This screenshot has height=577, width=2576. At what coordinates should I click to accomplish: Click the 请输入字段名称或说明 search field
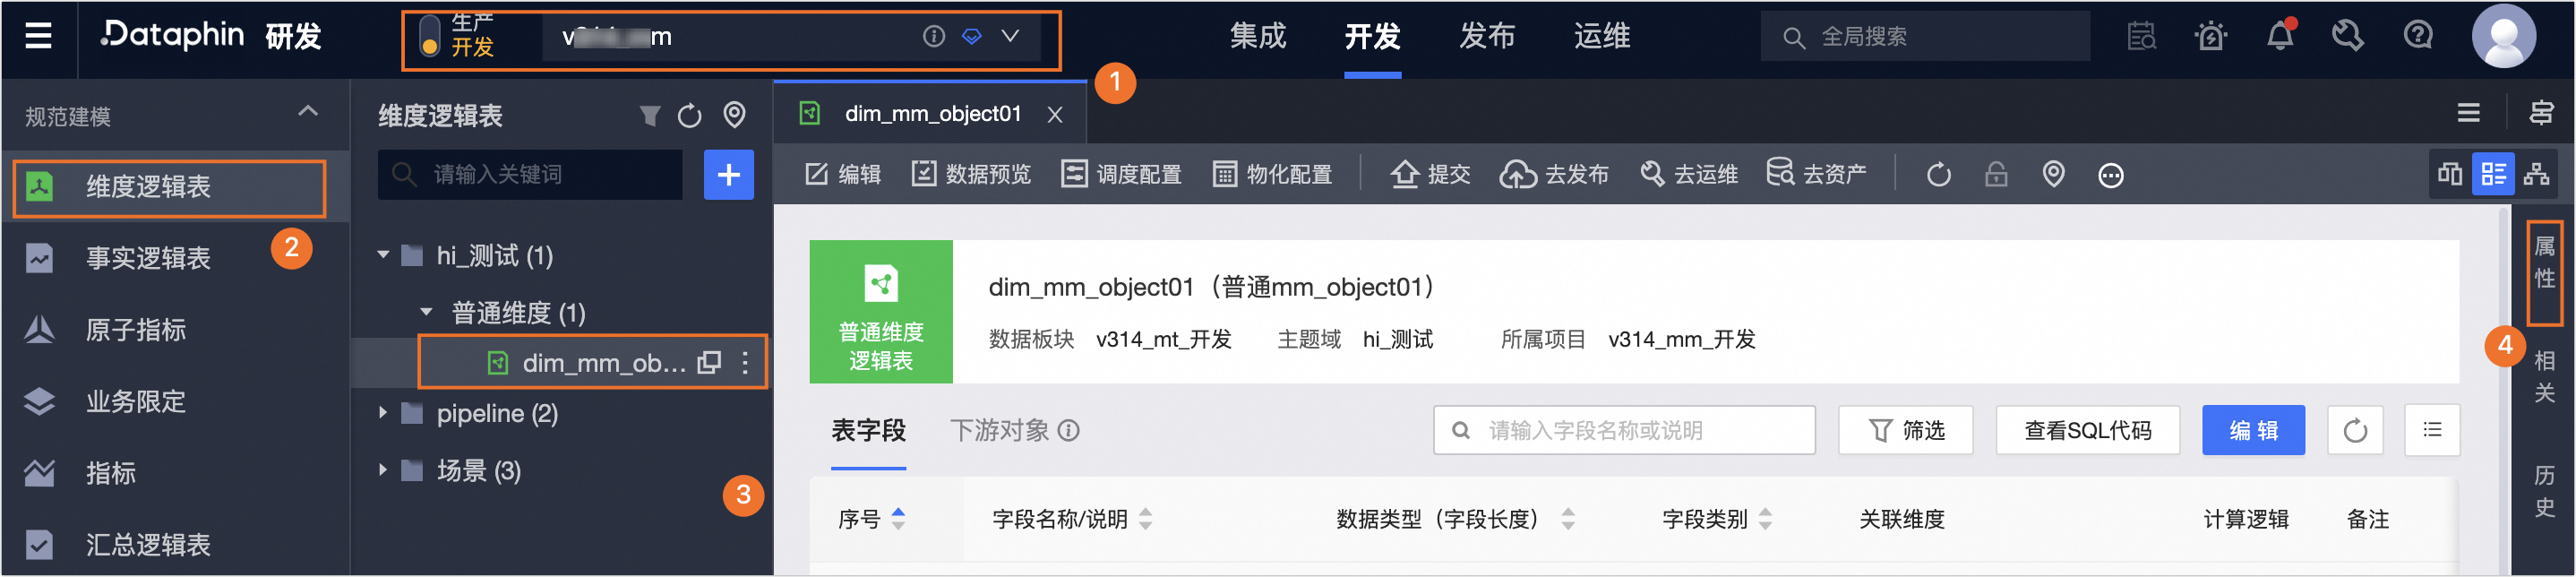pyautogui.click(x=1624, y=430)
